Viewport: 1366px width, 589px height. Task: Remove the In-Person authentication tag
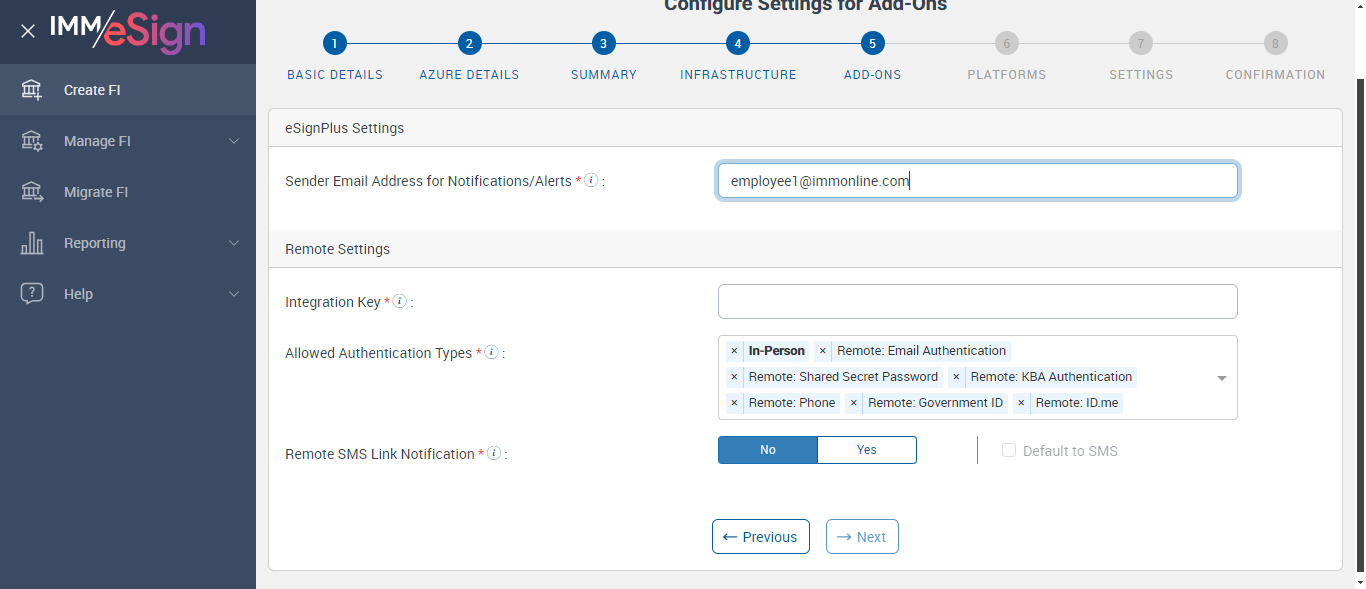click(734, 351)
